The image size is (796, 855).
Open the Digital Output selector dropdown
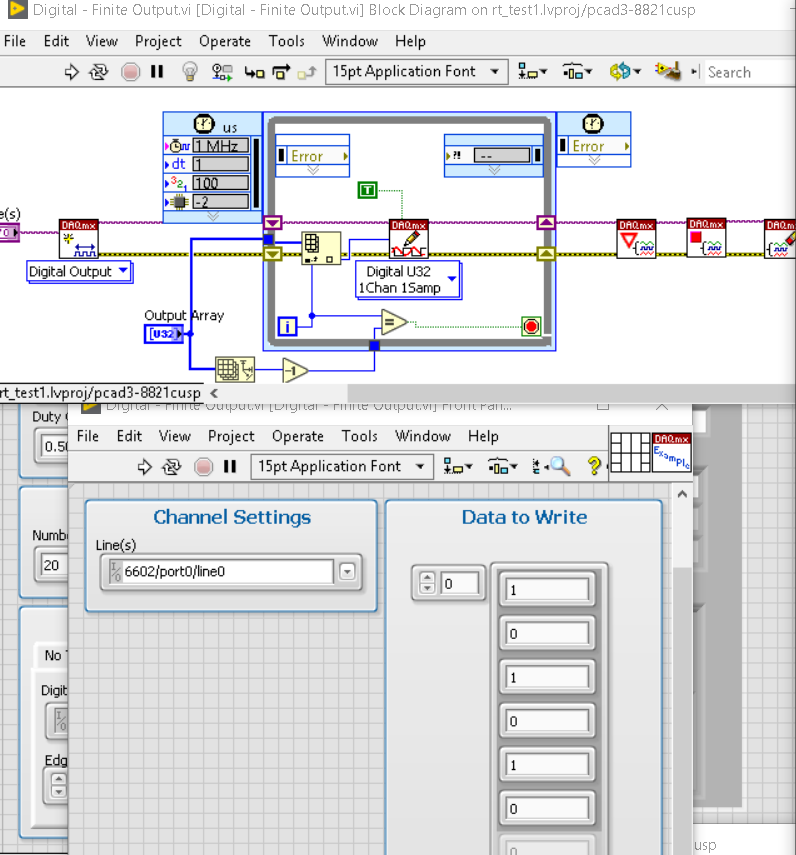[79, 271]
